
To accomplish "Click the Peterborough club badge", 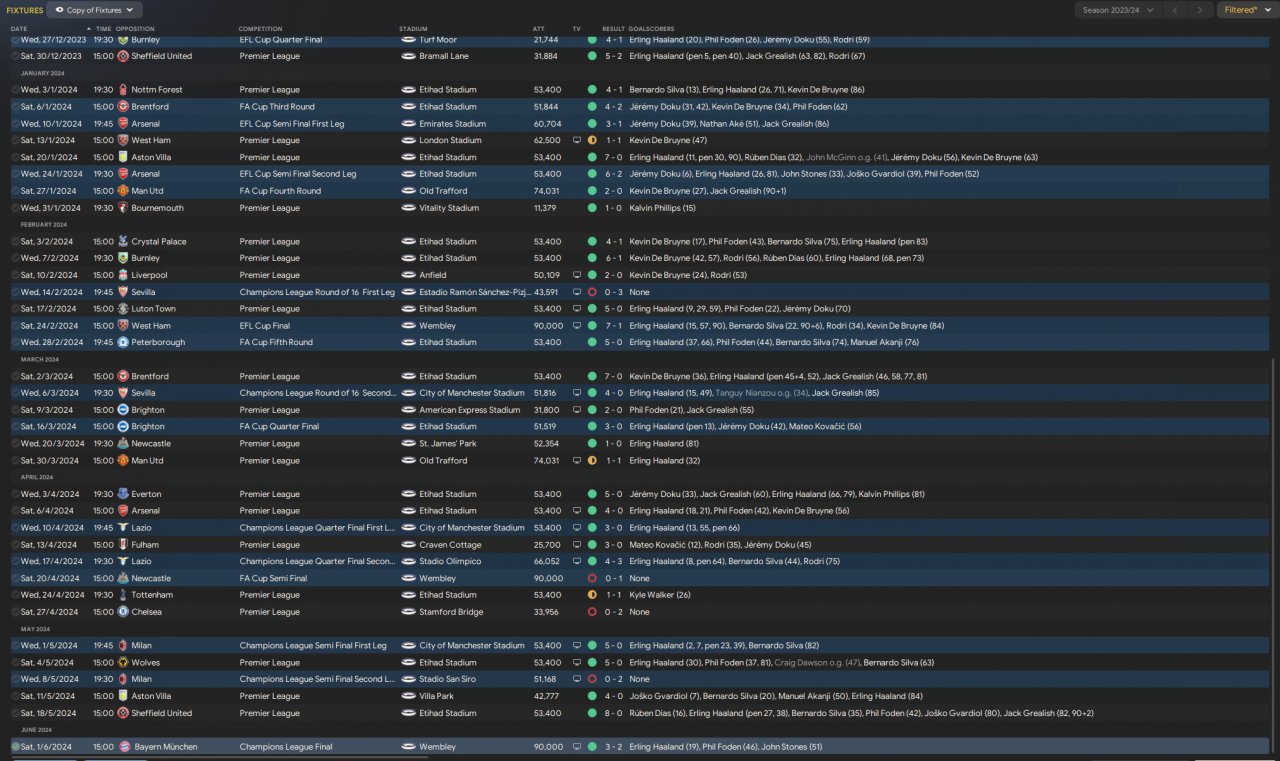I will 123,343.
